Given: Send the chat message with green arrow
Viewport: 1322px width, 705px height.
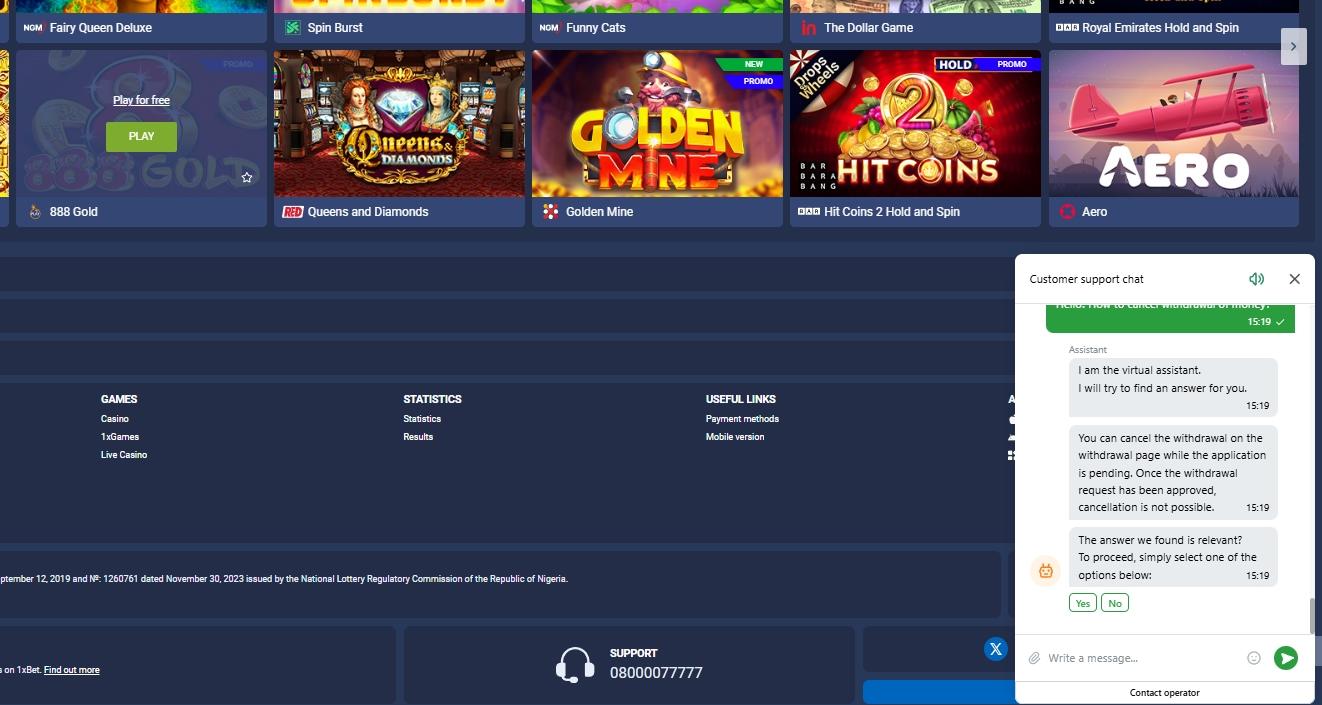Looking at the screenshot, I should [x=1286, y=658].
